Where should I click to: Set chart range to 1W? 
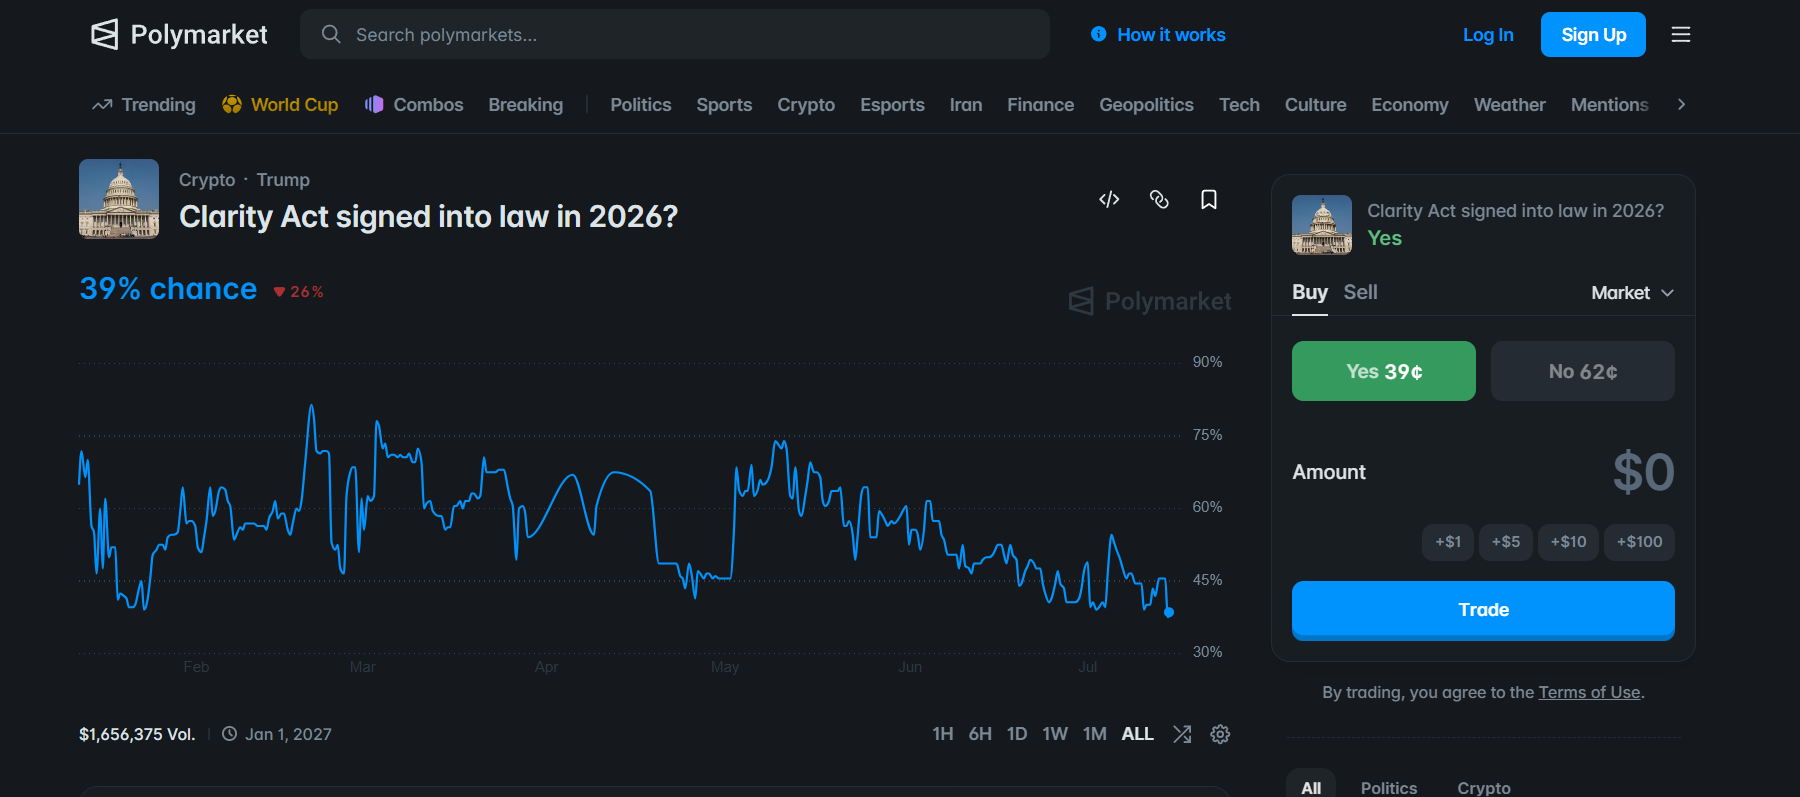1055,734
